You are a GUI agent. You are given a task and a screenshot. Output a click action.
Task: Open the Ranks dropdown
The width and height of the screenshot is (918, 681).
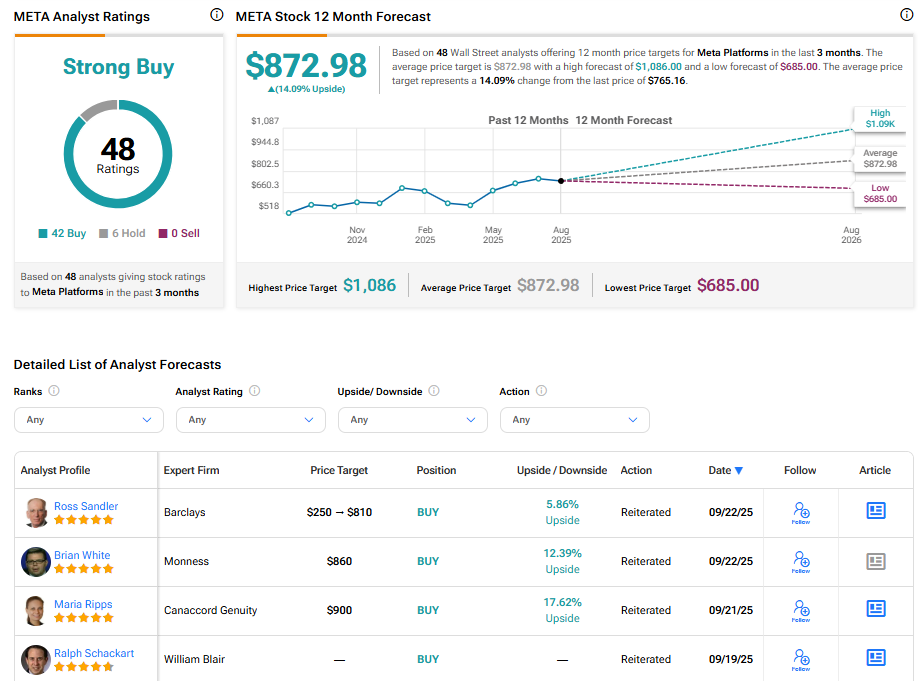tap(89, 420)
